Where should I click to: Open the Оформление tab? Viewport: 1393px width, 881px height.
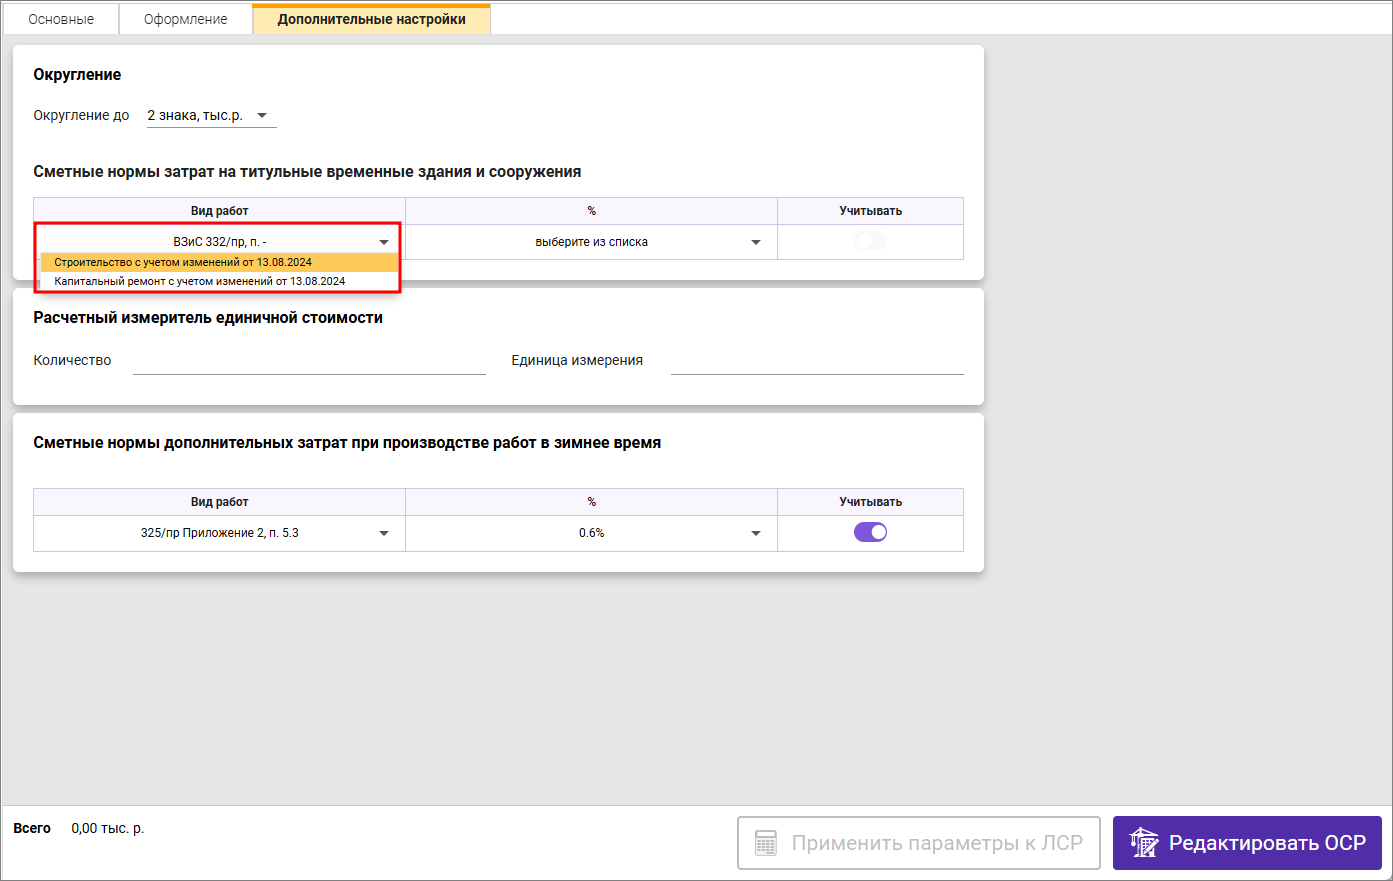[186, 19]
